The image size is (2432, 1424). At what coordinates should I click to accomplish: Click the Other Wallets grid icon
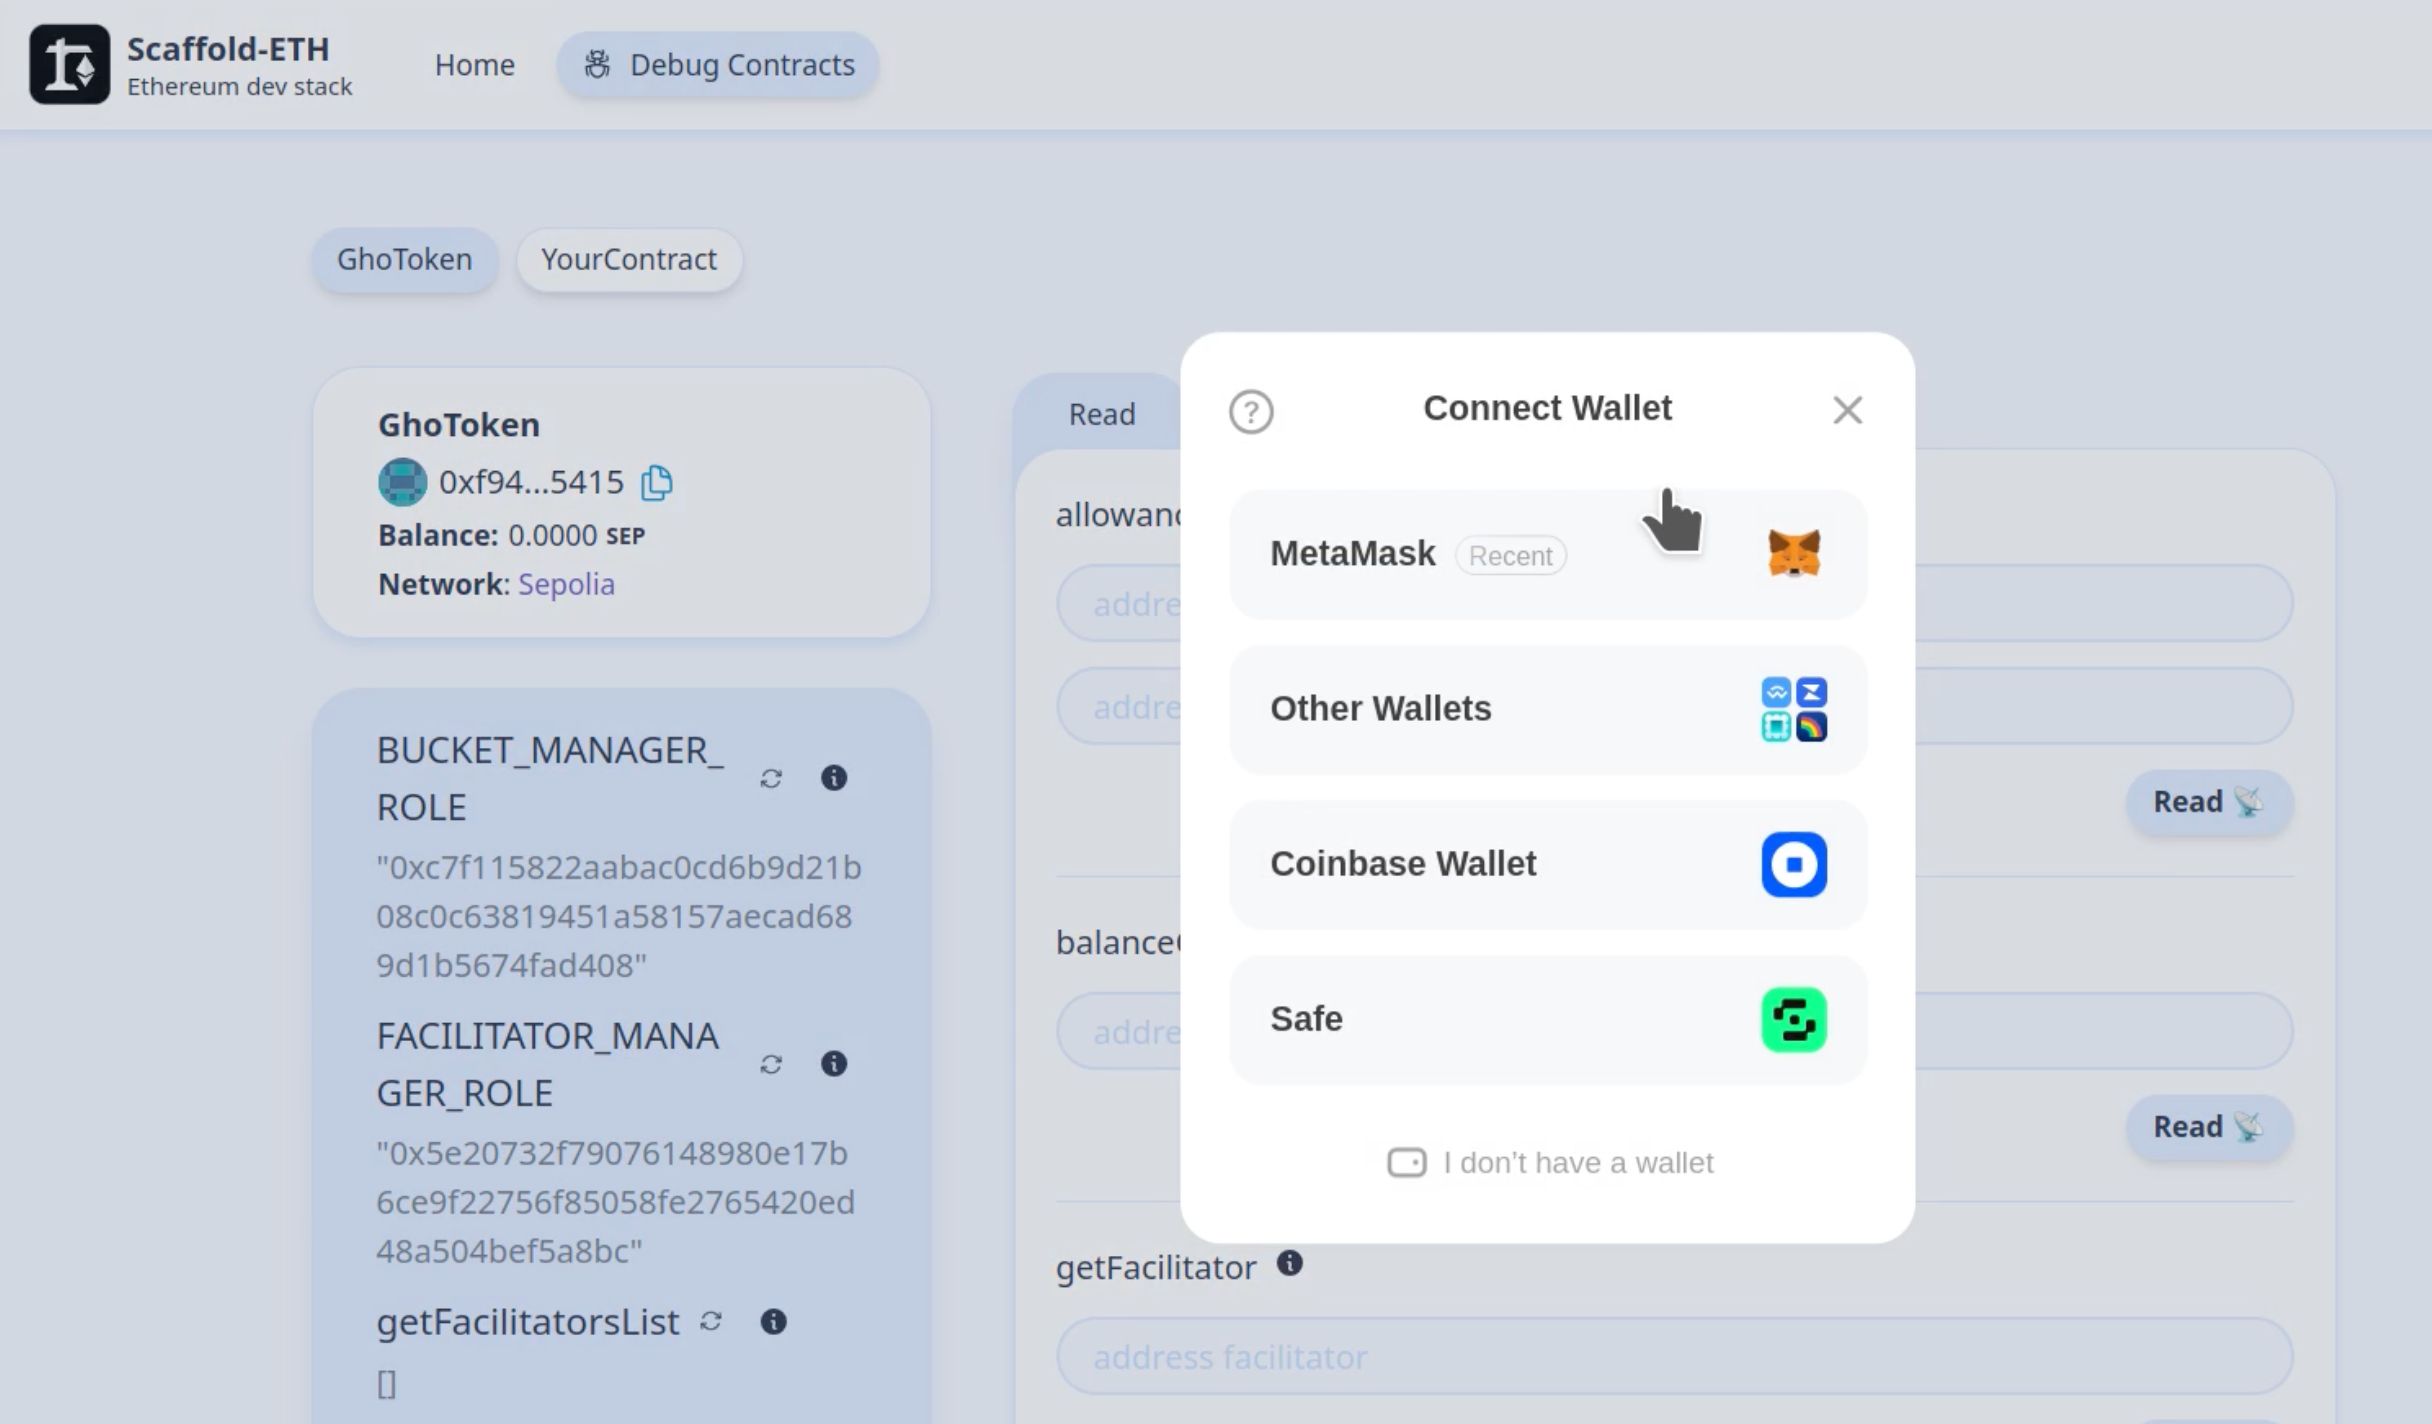(x=1794, y=709)
